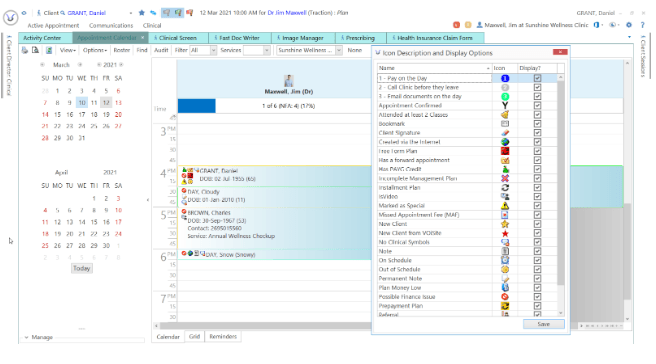Open the View dropdown in toolbar
Screen dimensions: 656x364
pyautogui.click(x=68, y=50)
